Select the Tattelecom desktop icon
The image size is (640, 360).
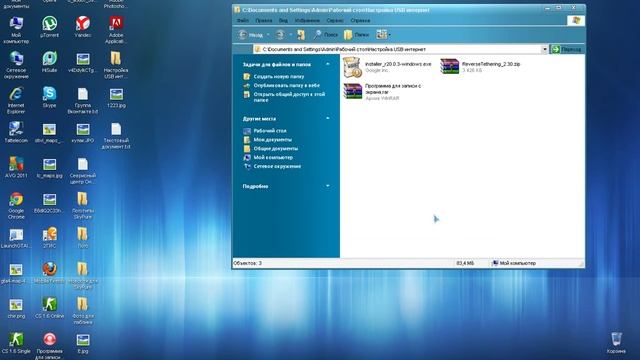16,132
